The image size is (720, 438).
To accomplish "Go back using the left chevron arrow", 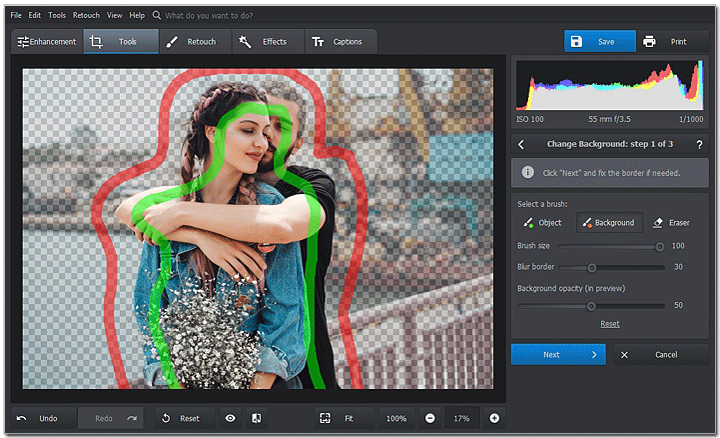I will 521,145.
